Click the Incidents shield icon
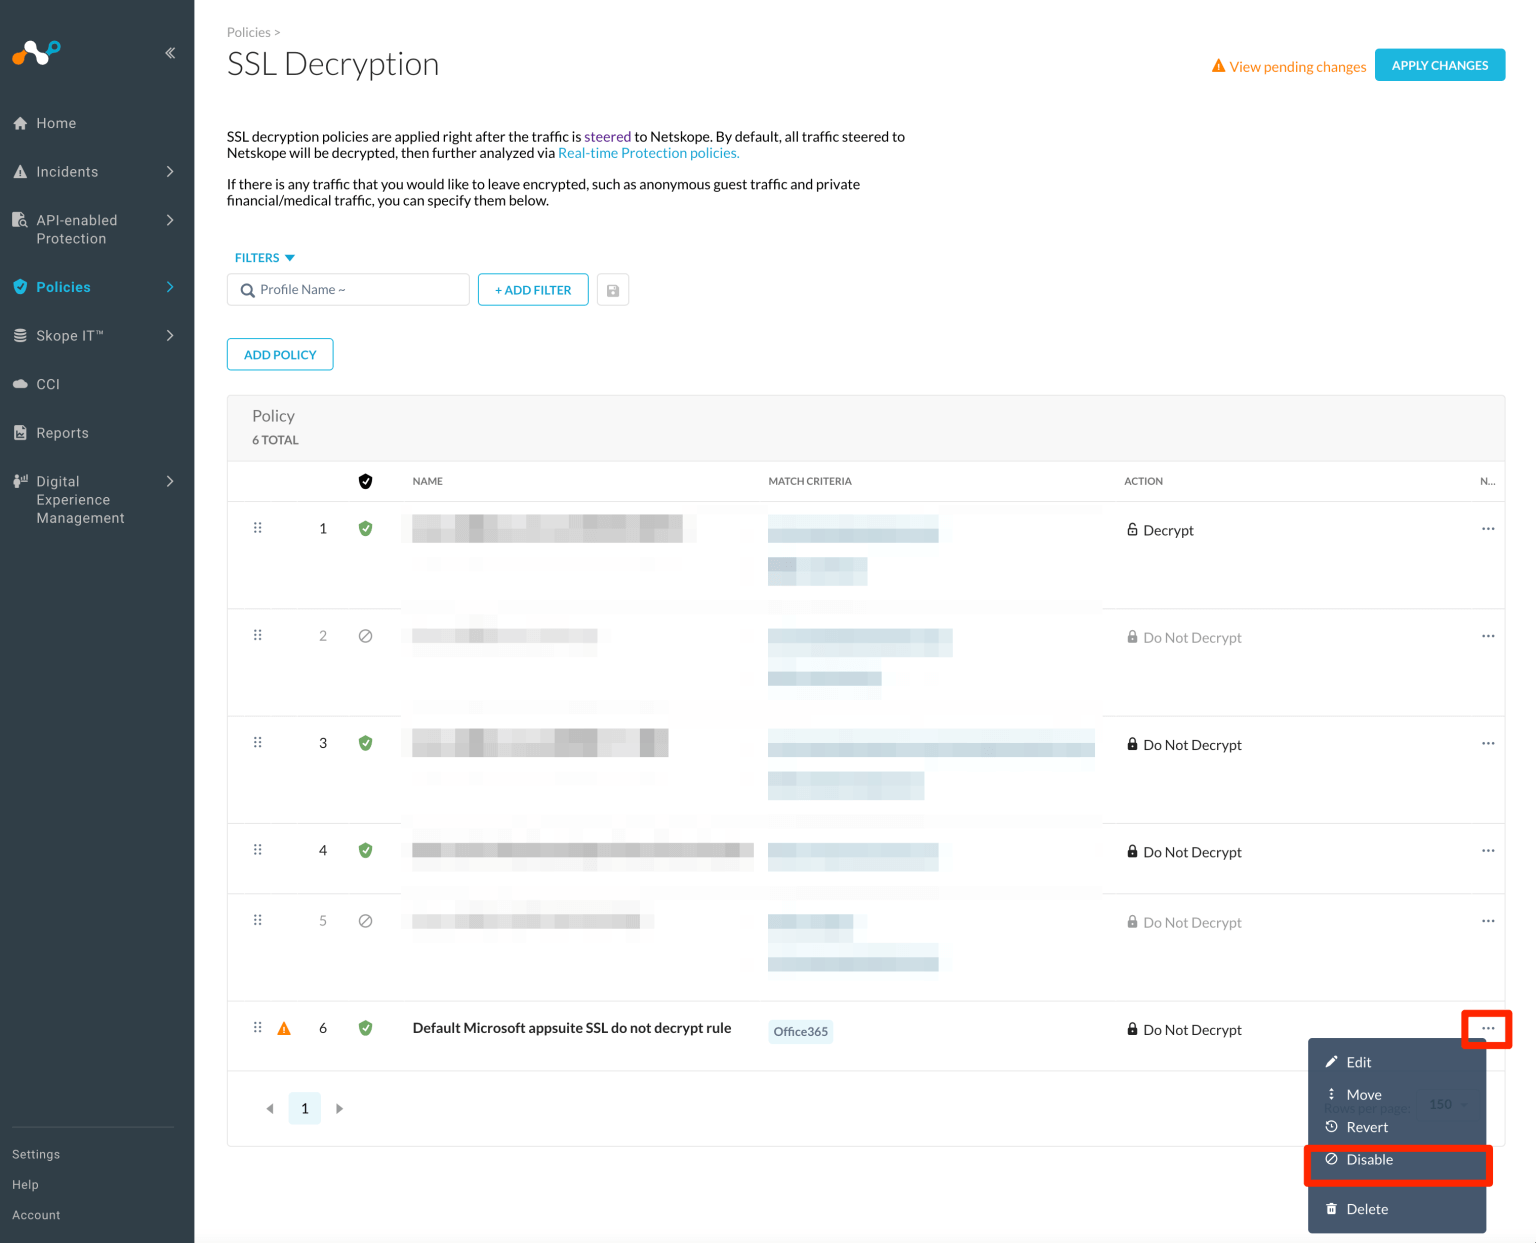The height and width of the screenshot is (1243, 1536). tap(21, 171)
